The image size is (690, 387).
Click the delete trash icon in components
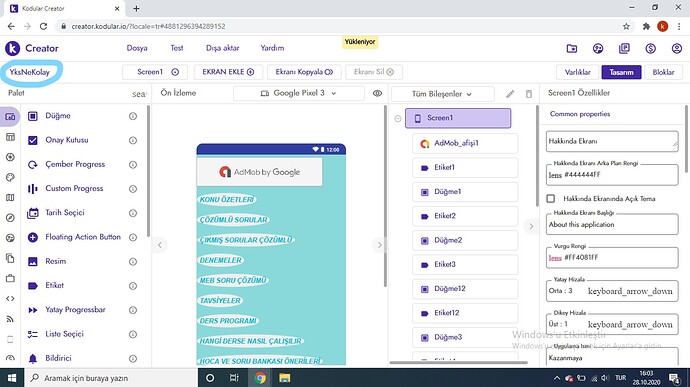(529, 94)
